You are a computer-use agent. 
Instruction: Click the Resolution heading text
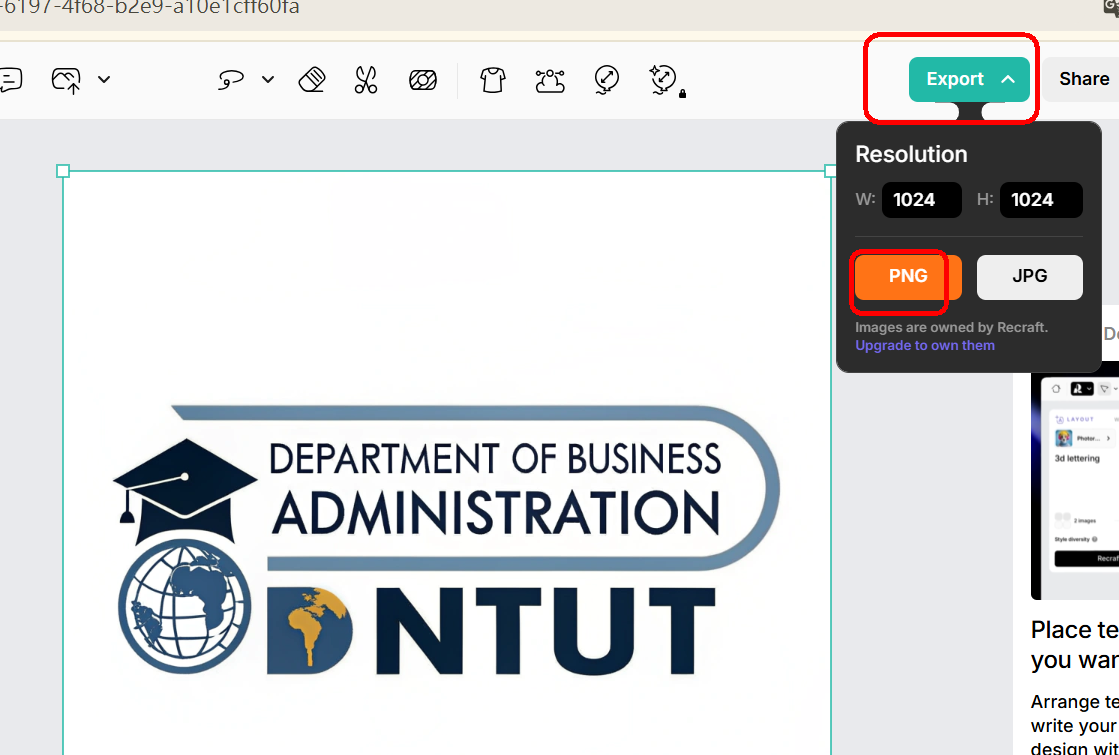911,154
